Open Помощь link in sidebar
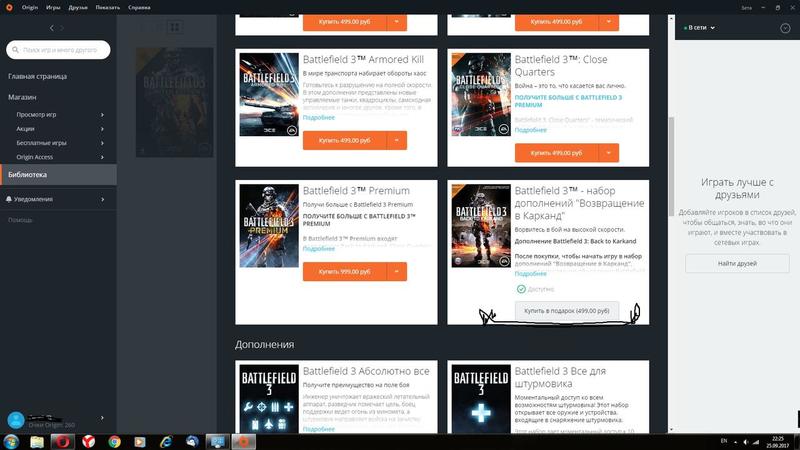Image resolution: width=800 pixels, height=450 pixels. [20, 220]
